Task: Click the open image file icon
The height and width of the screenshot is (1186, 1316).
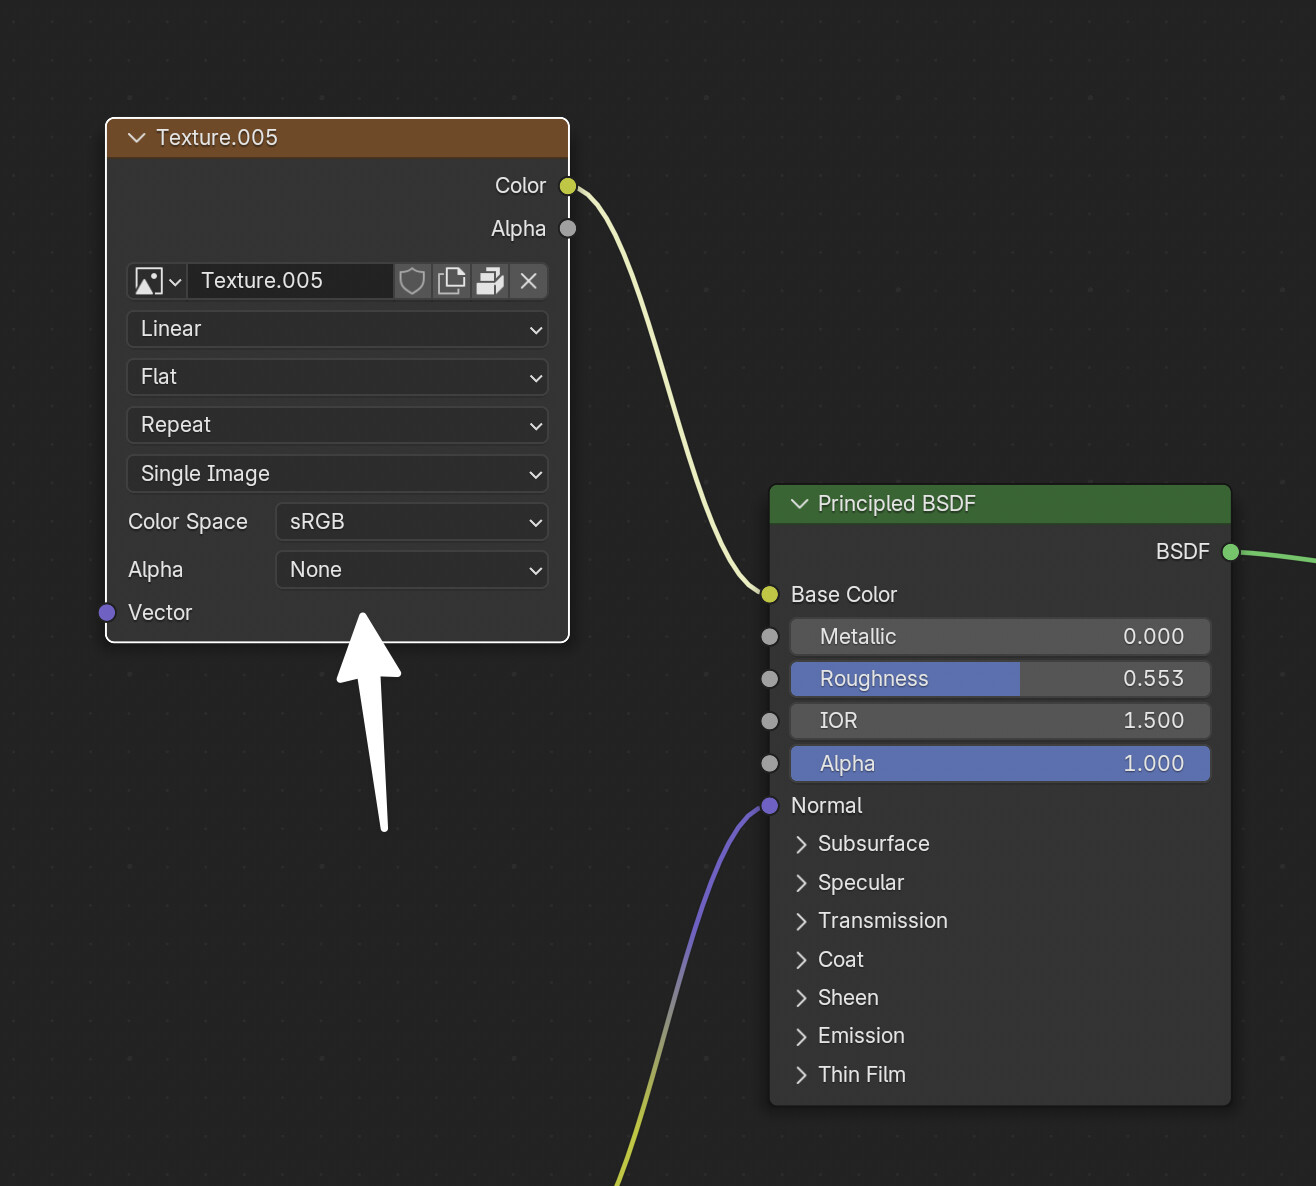Action: (x=490, y=281)
